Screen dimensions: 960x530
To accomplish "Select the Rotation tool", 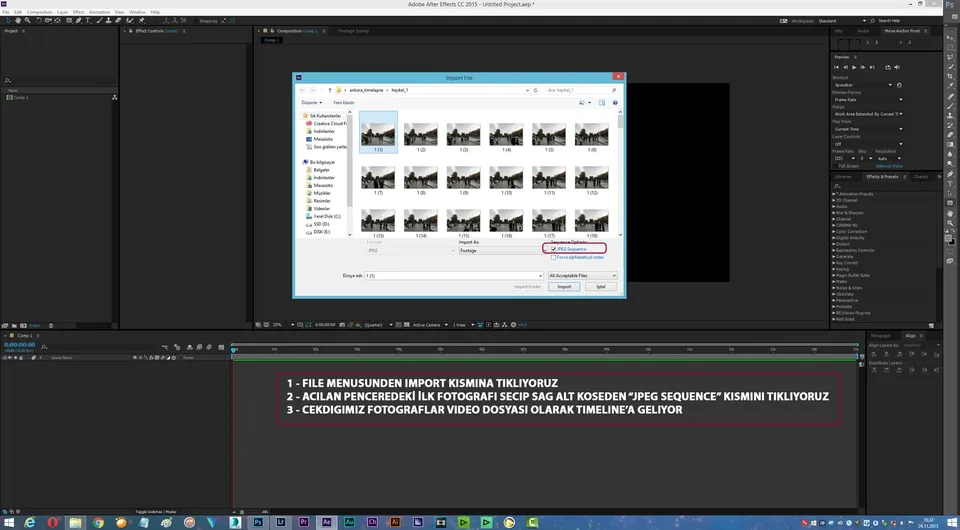I will pos(39,20).
